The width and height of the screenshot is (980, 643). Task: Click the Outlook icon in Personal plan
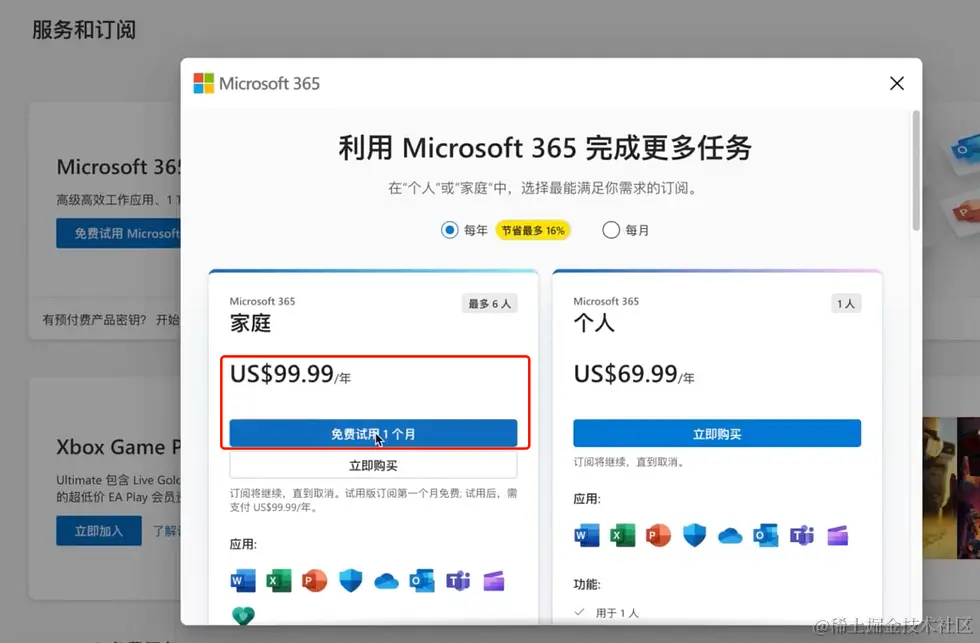tap(766, 536)
